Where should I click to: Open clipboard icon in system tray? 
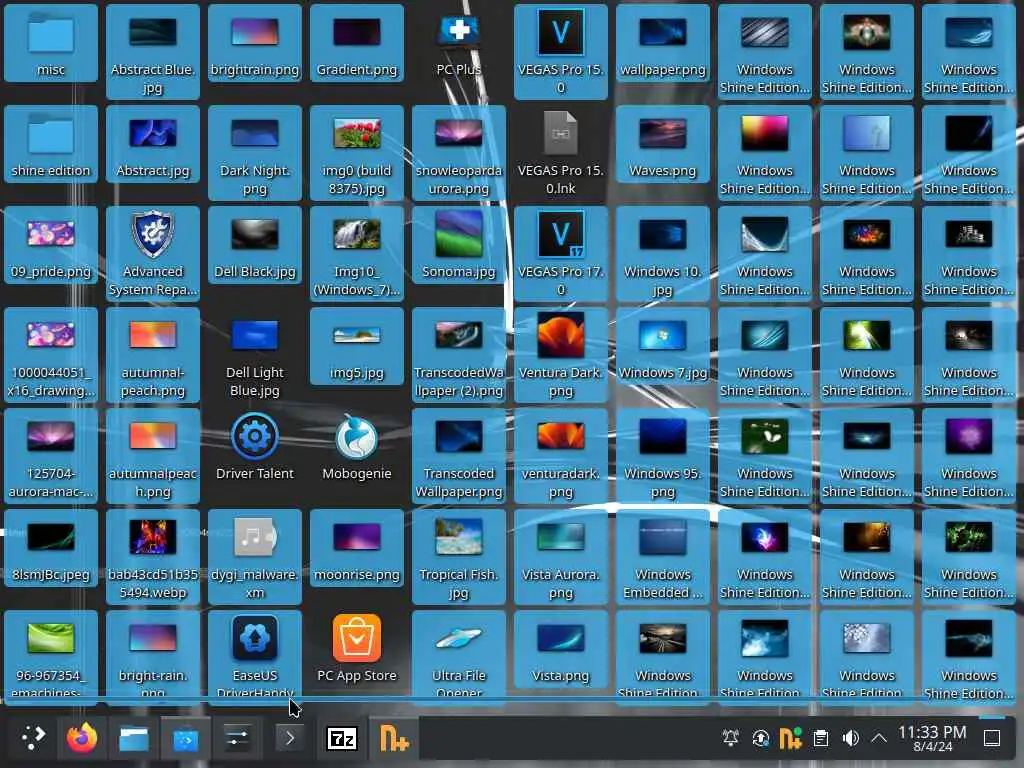pyautogui.click(x=820, y=739)
